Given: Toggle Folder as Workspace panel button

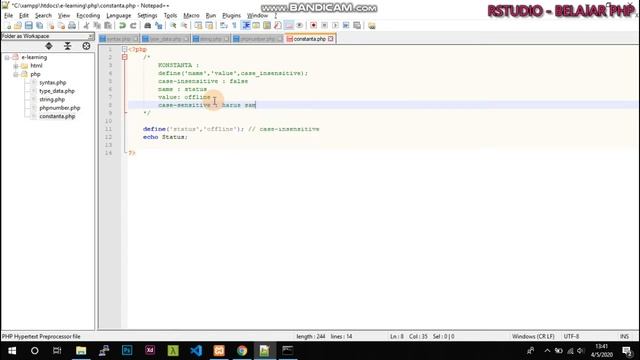Looking at the screenshot, I should [x=289, y=26].
